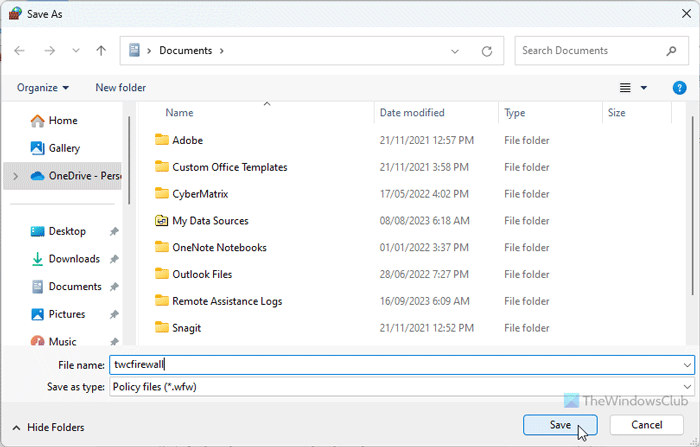Open the help question mark icon
This screenshot has width=700, height=447.
click(679, 88)
